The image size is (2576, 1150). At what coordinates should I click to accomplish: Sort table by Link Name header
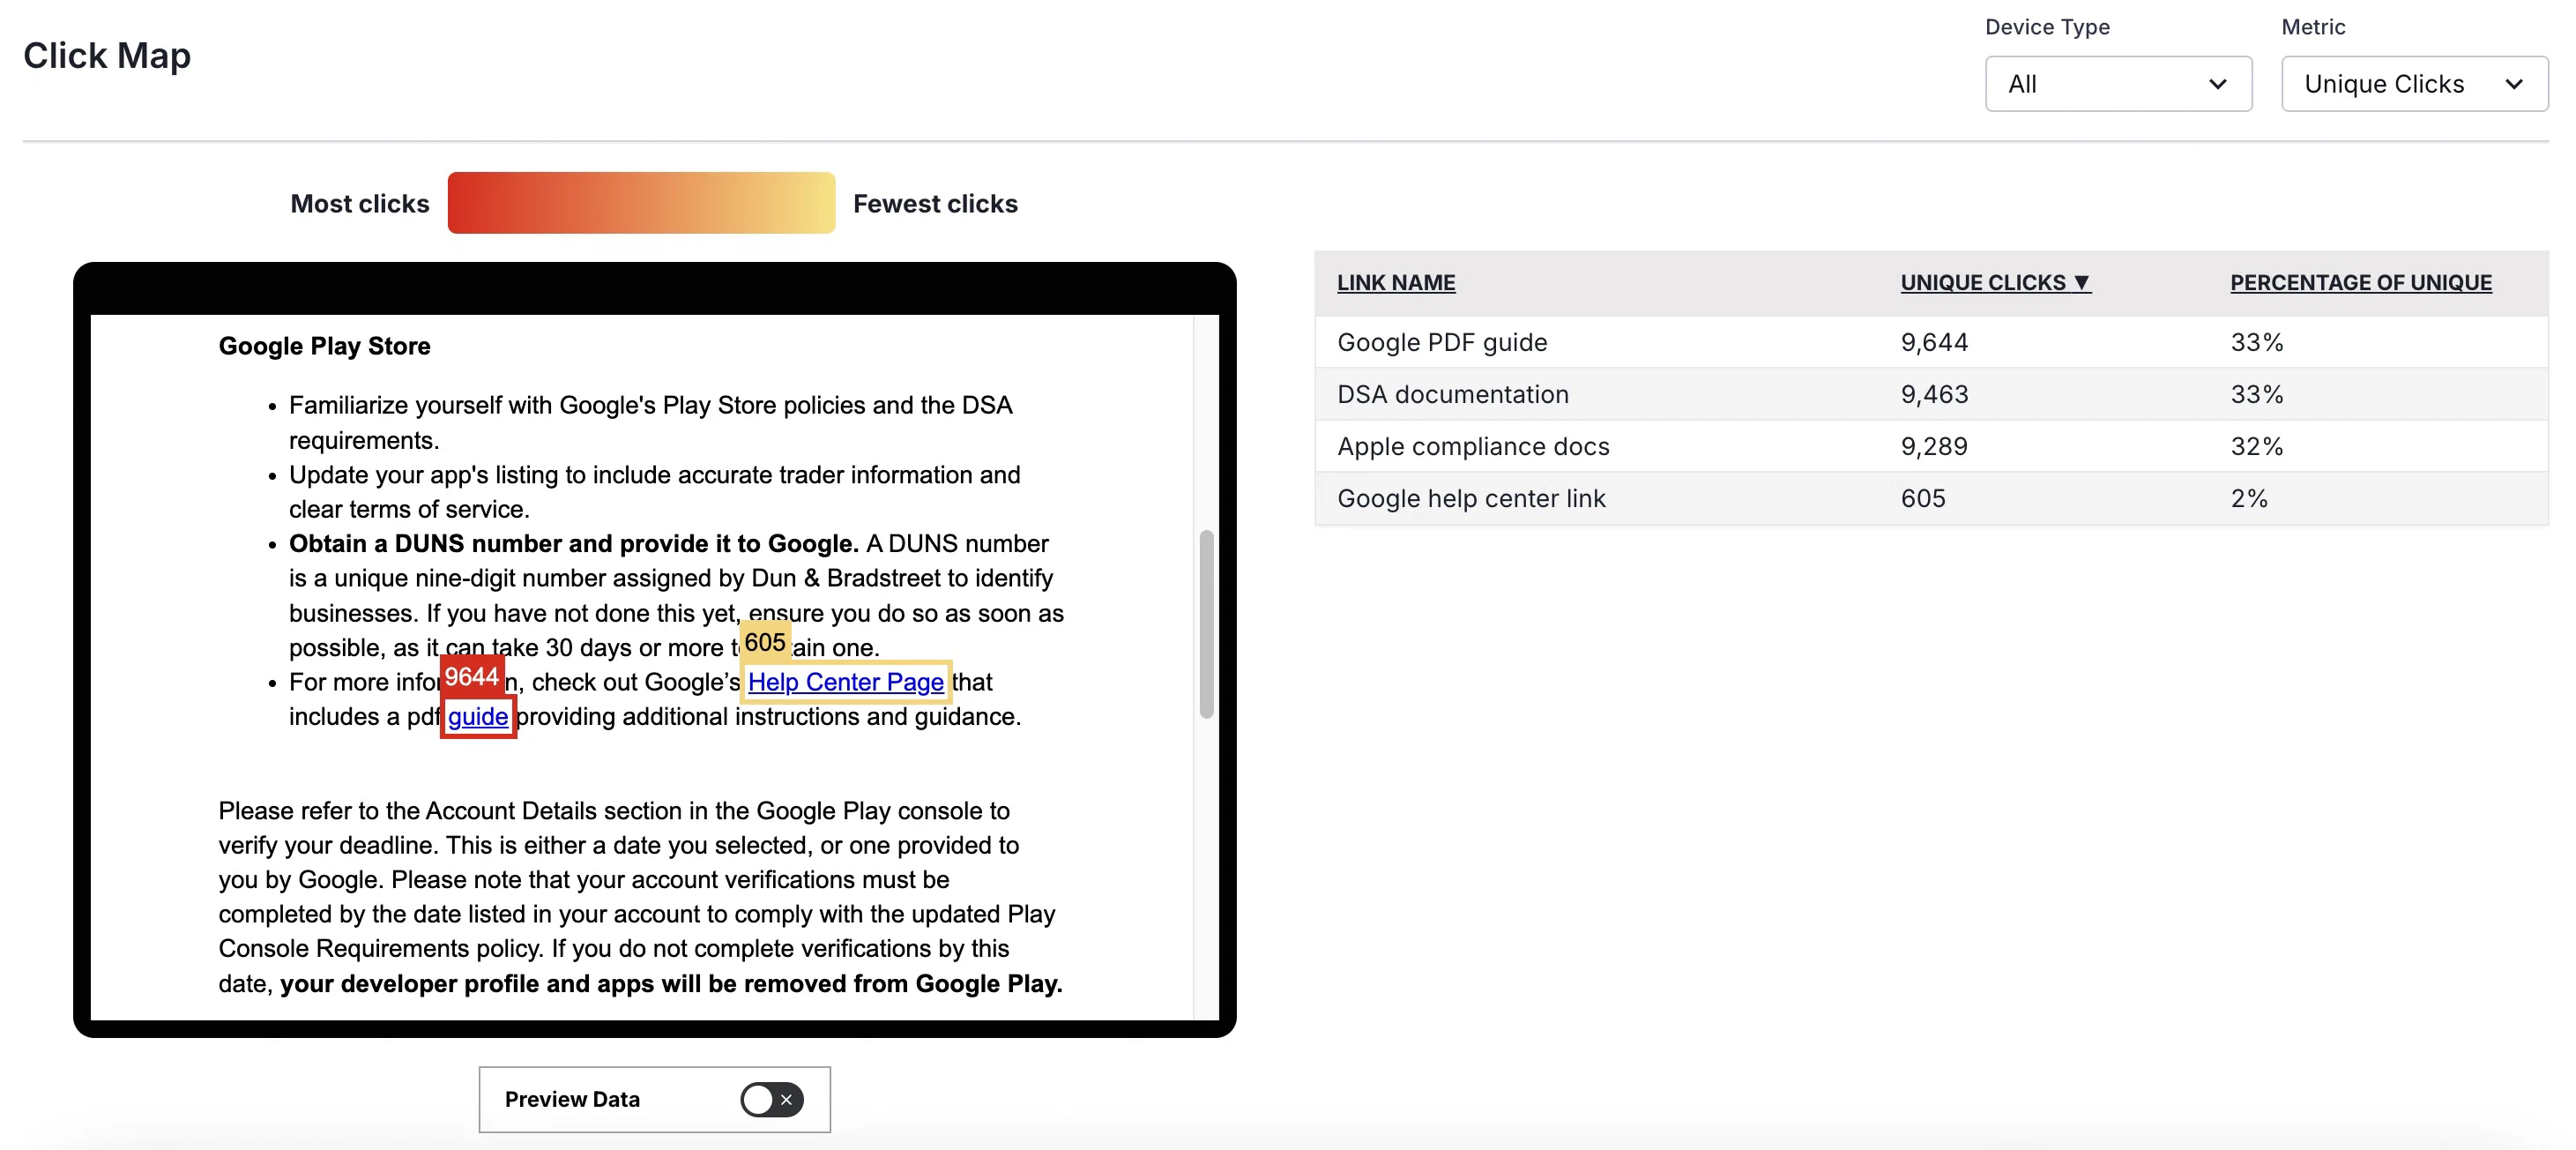click(1395, 283)
